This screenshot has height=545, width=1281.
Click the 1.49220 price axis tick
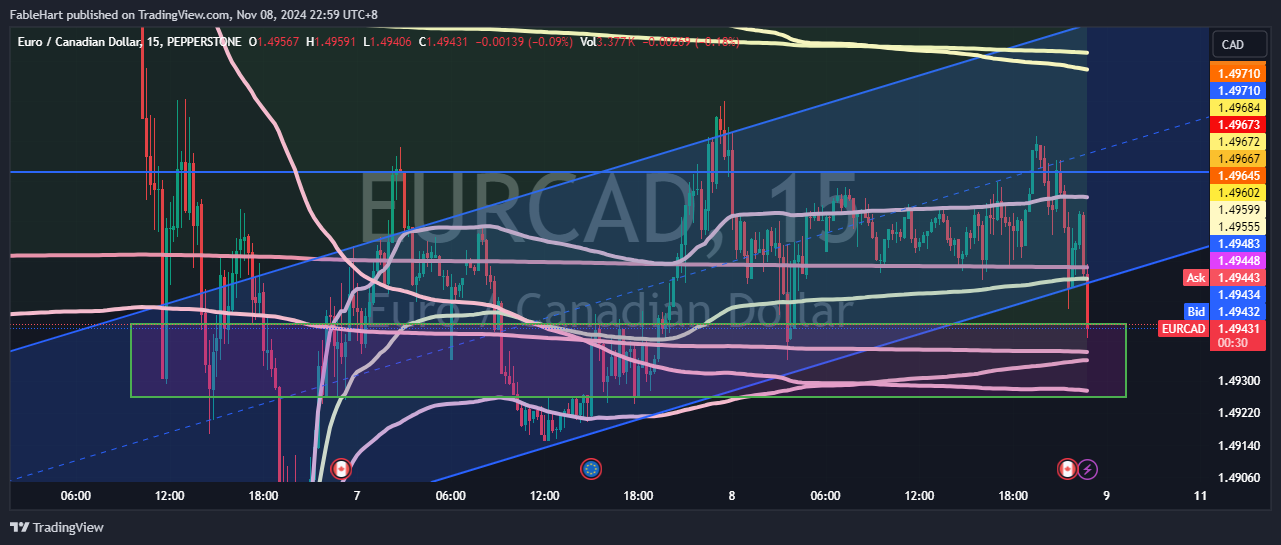pos(1239,413)
